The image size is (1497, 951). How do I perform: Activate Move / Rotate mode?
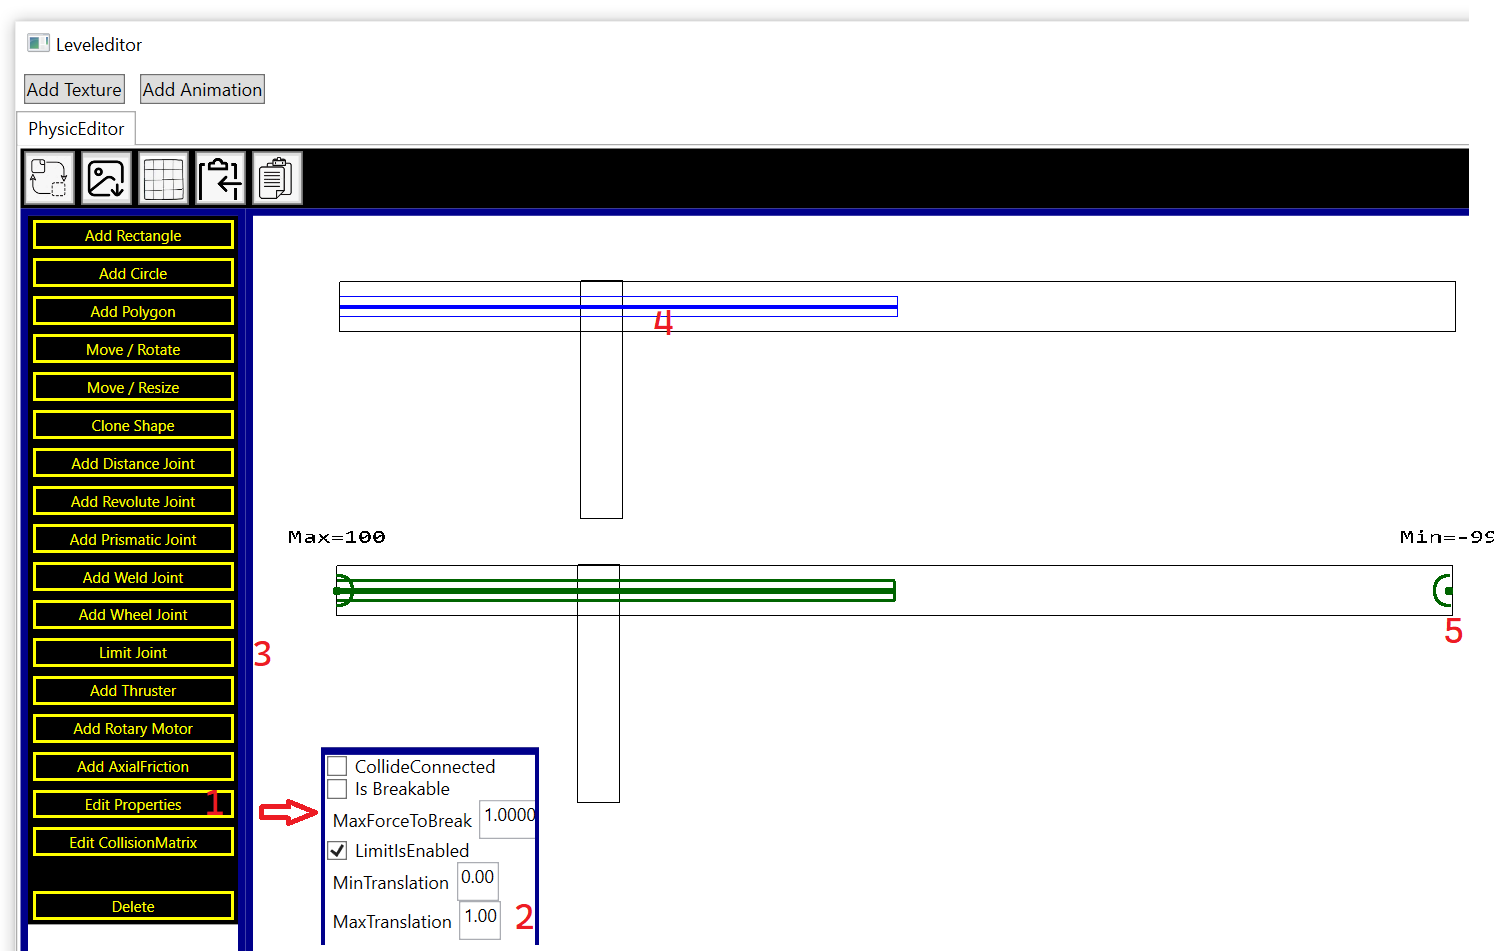(133, 349)
